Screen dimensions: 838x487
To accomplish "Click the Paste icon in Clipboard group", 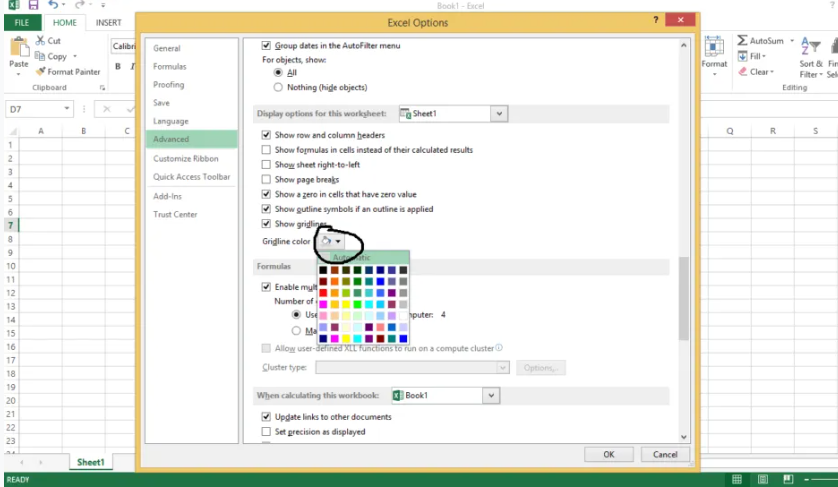I will (x=19, y=50).
